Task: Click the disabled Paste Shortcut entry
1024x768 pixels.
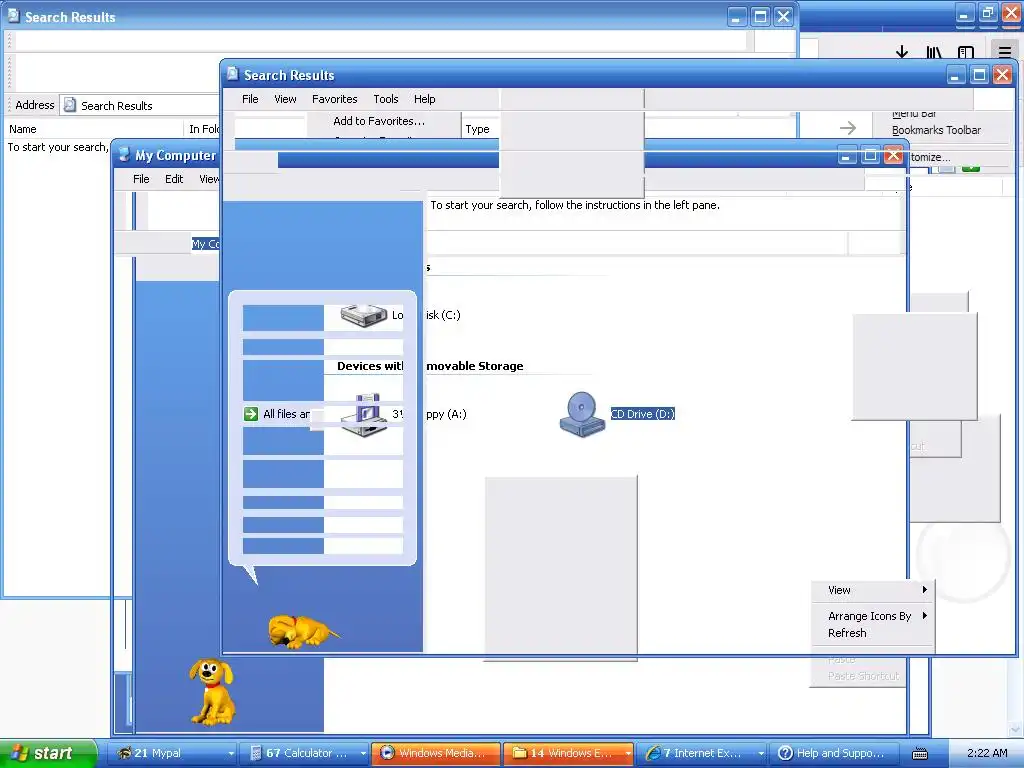Action: pyautogui.click(x=863, y=676)
